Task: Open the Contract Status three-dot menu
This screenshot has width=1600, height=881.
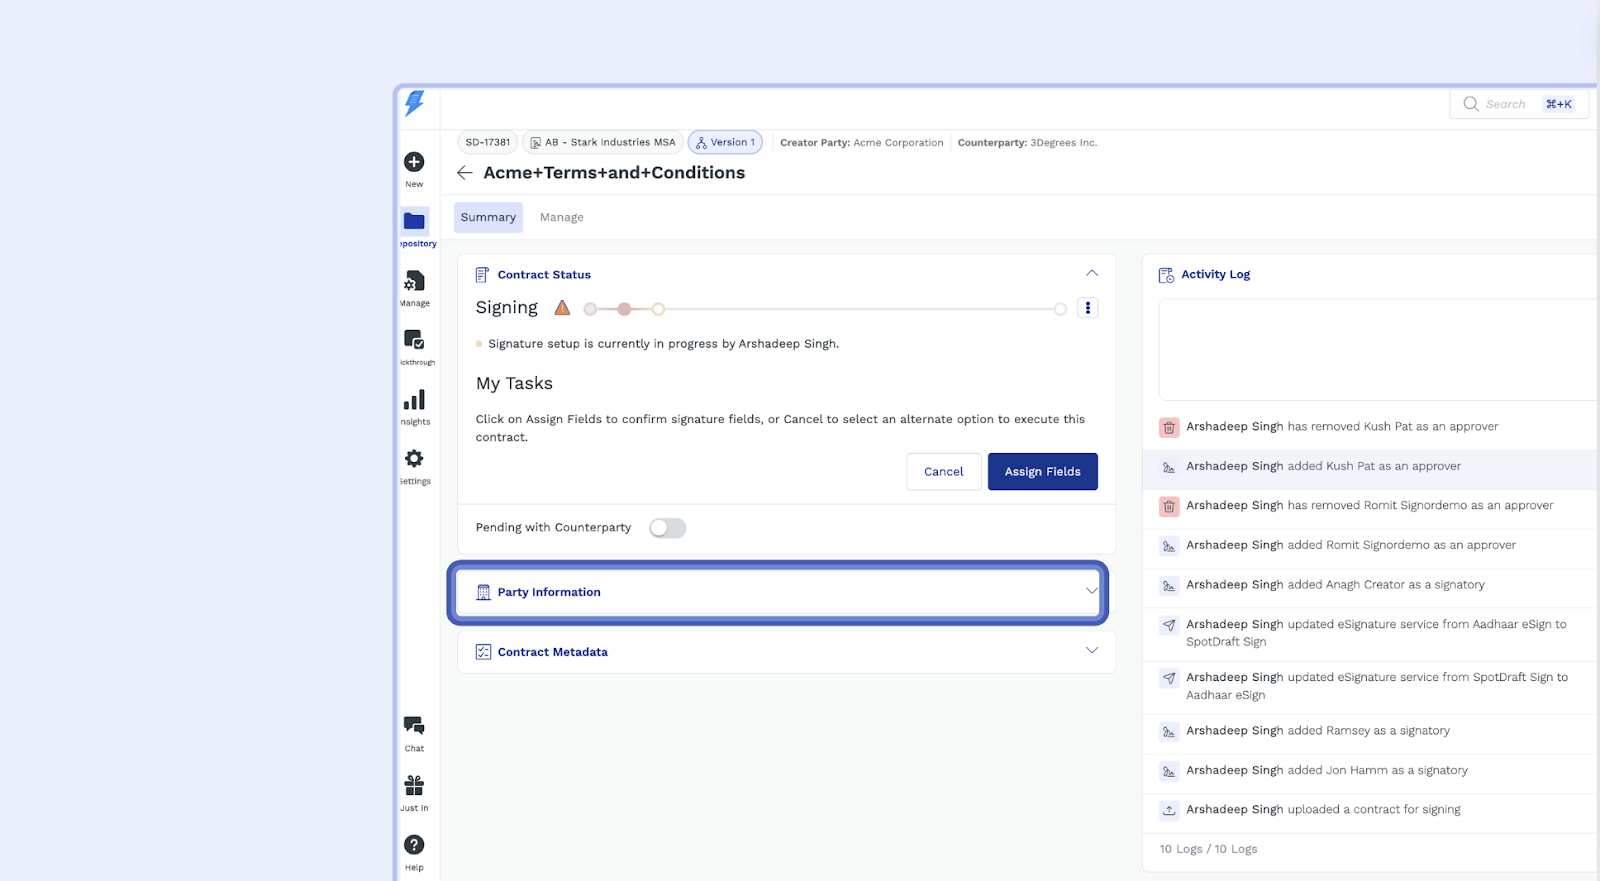Action: pyautogui.click(x=1088, y=308)
